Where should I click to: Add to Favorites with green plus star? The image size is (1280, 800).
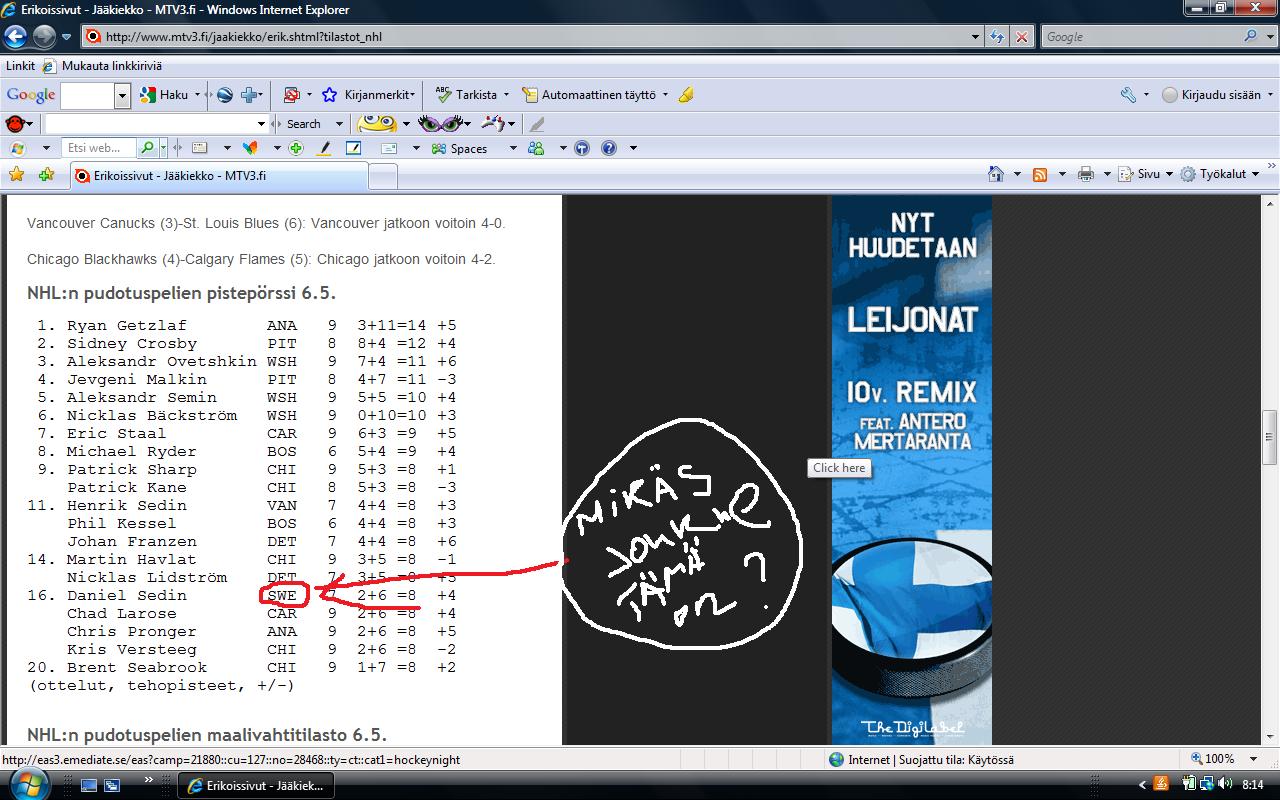click(x=46, y=174)
